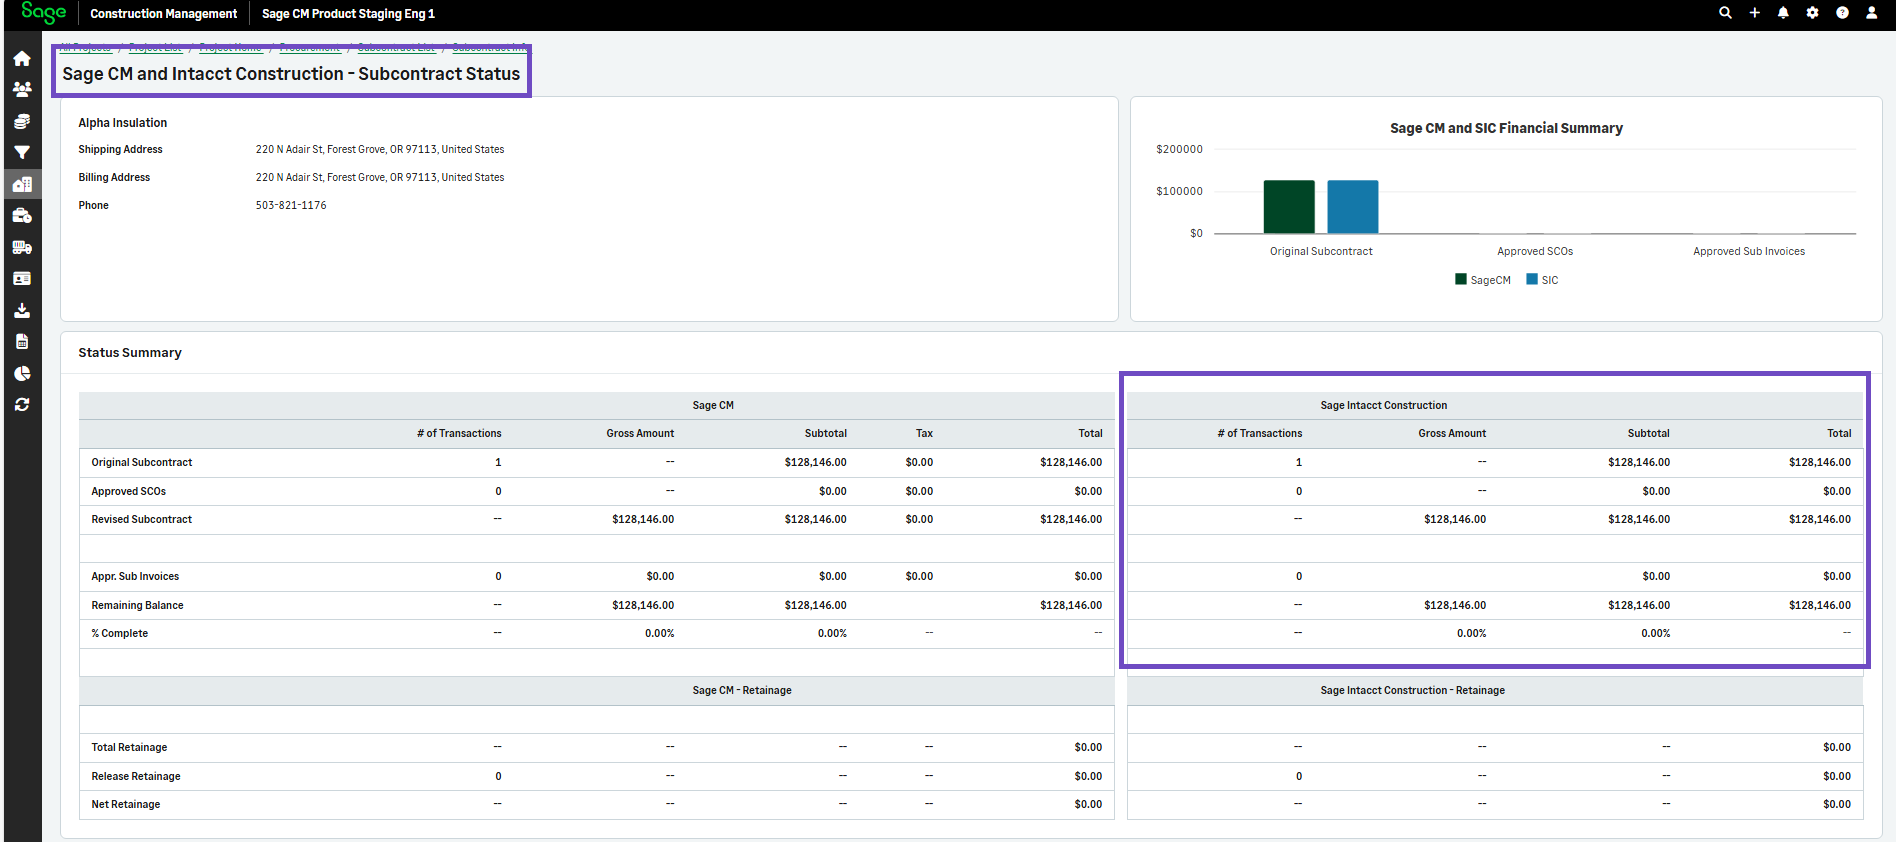Open the user profile icon
Image resolution: width=1896 pixels, height=842 pixels.
click(1871, 13)
